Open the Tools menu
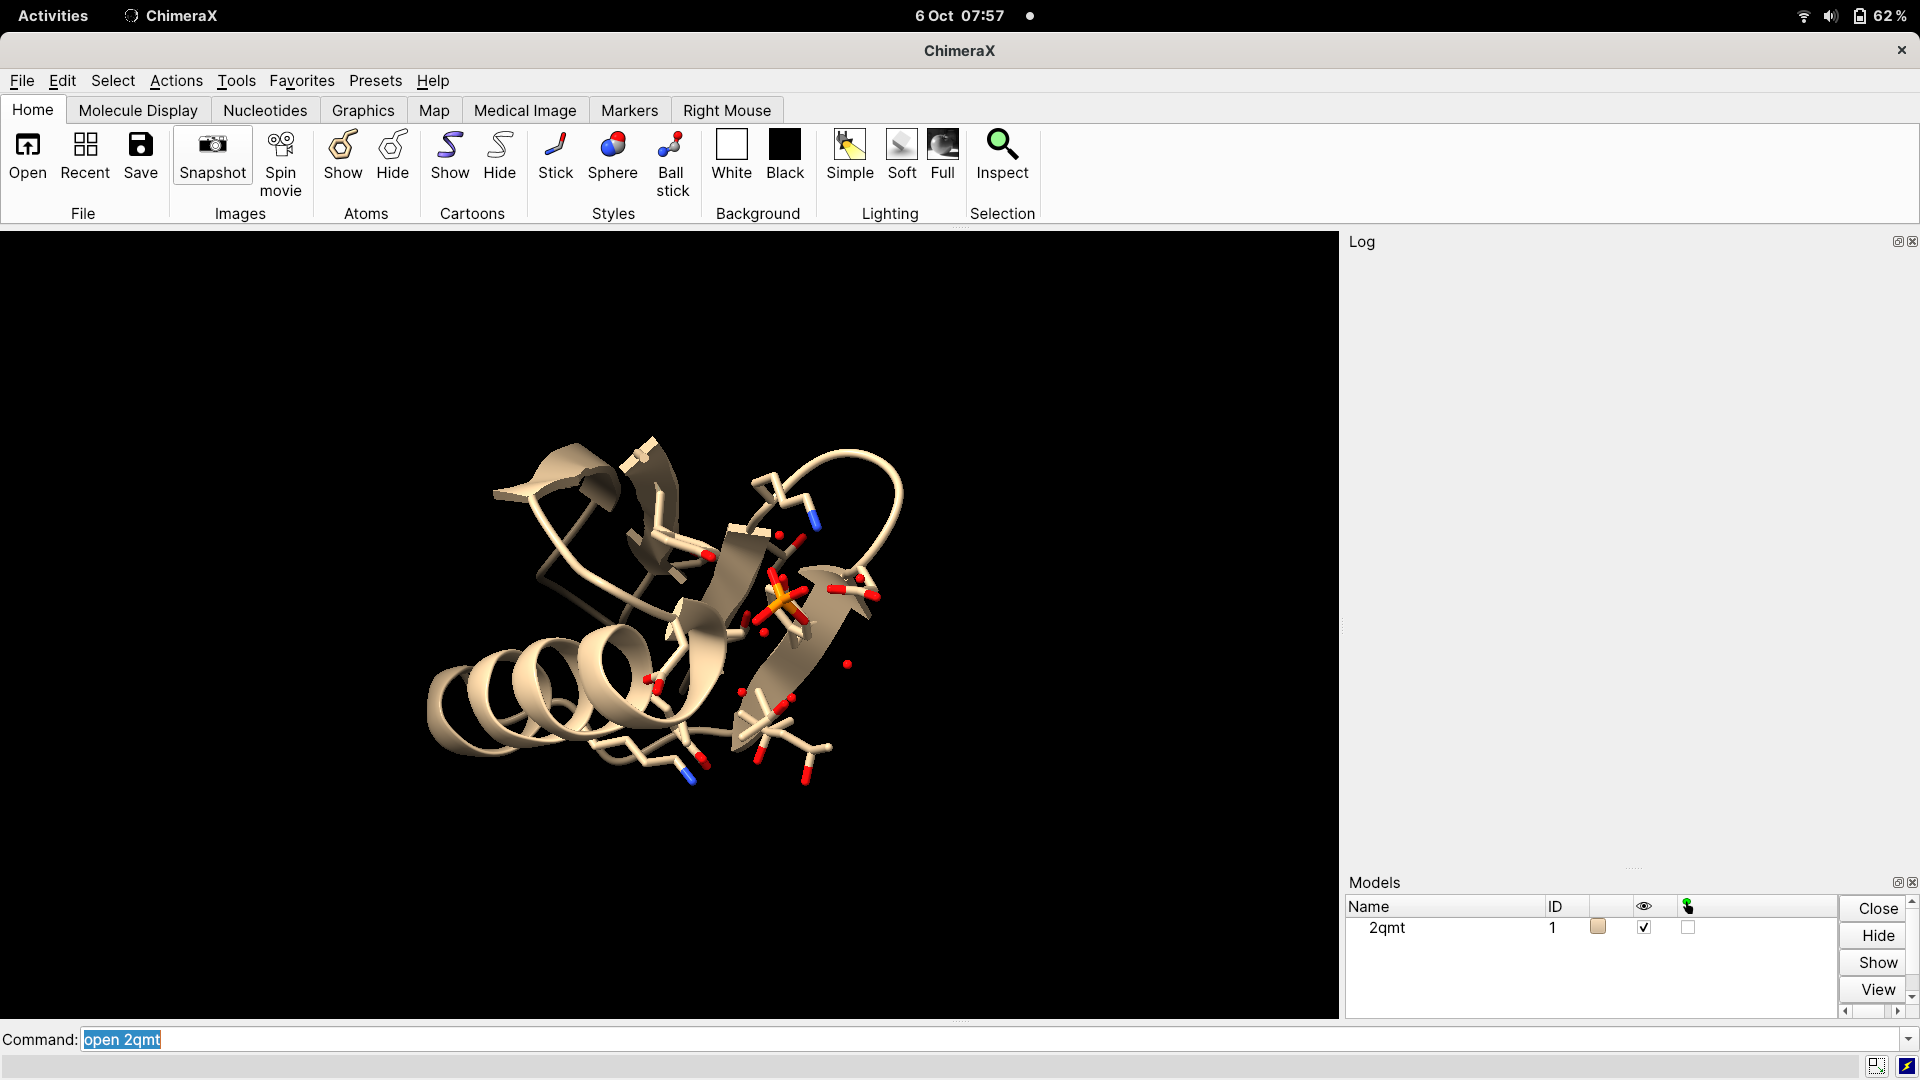This screenshot has width=1920, height=1080. [236, 81]
